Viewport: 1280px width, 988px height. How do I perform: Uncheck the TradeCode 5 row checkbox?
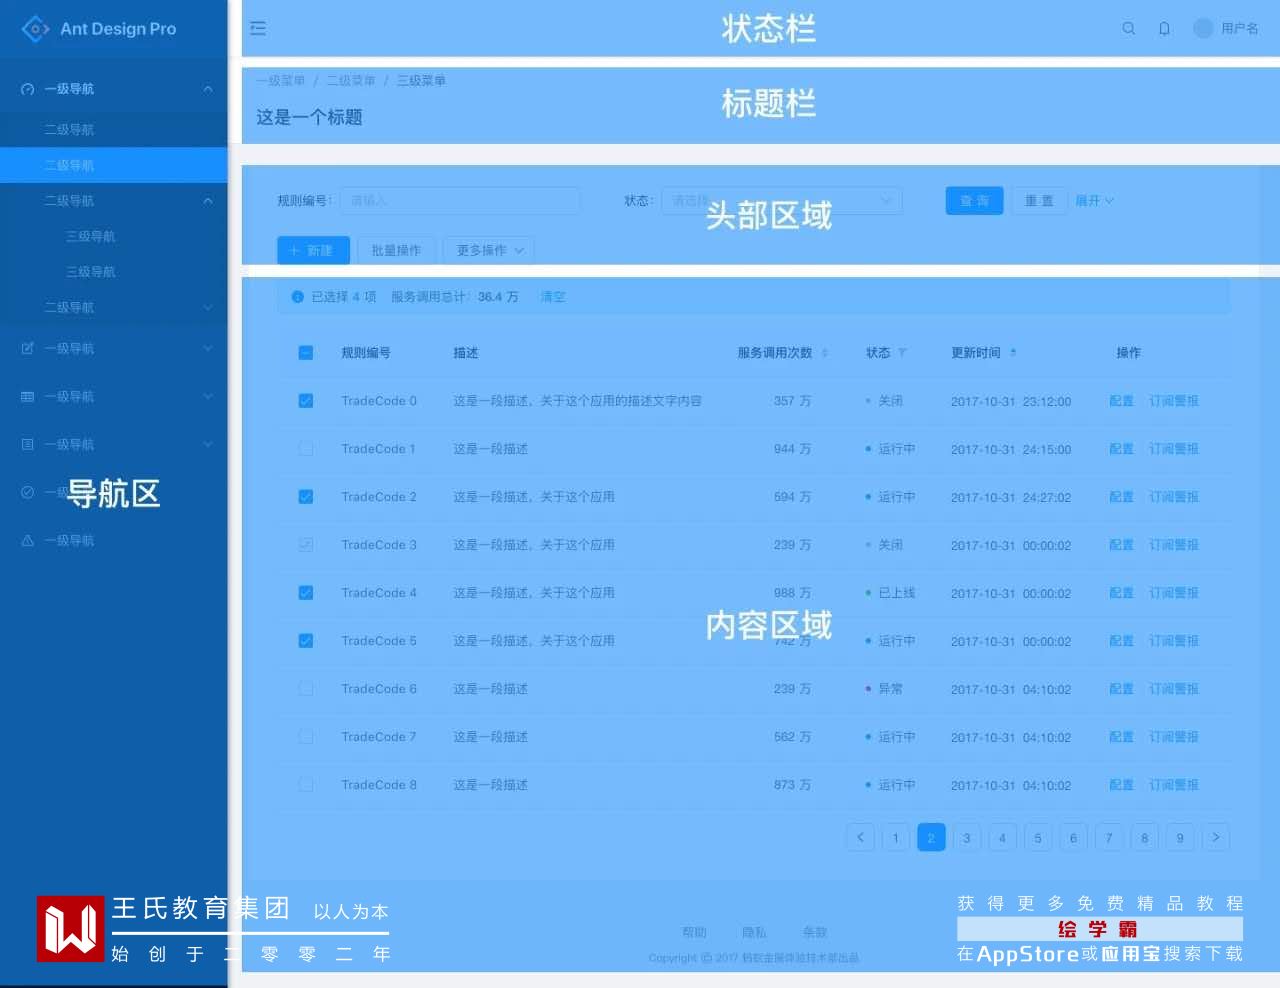point(306,641)
